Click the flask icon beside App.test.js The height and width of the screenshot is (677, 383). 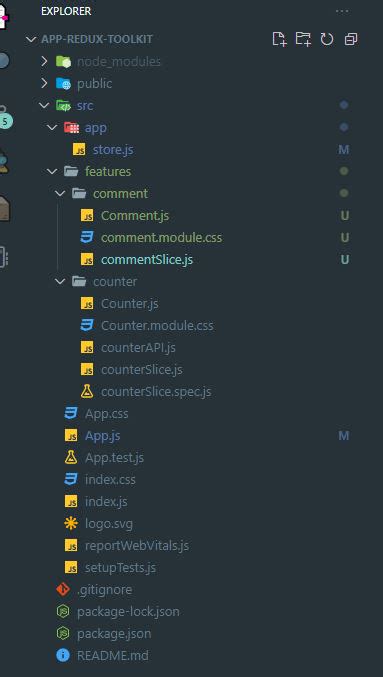[x=71, y=457]
